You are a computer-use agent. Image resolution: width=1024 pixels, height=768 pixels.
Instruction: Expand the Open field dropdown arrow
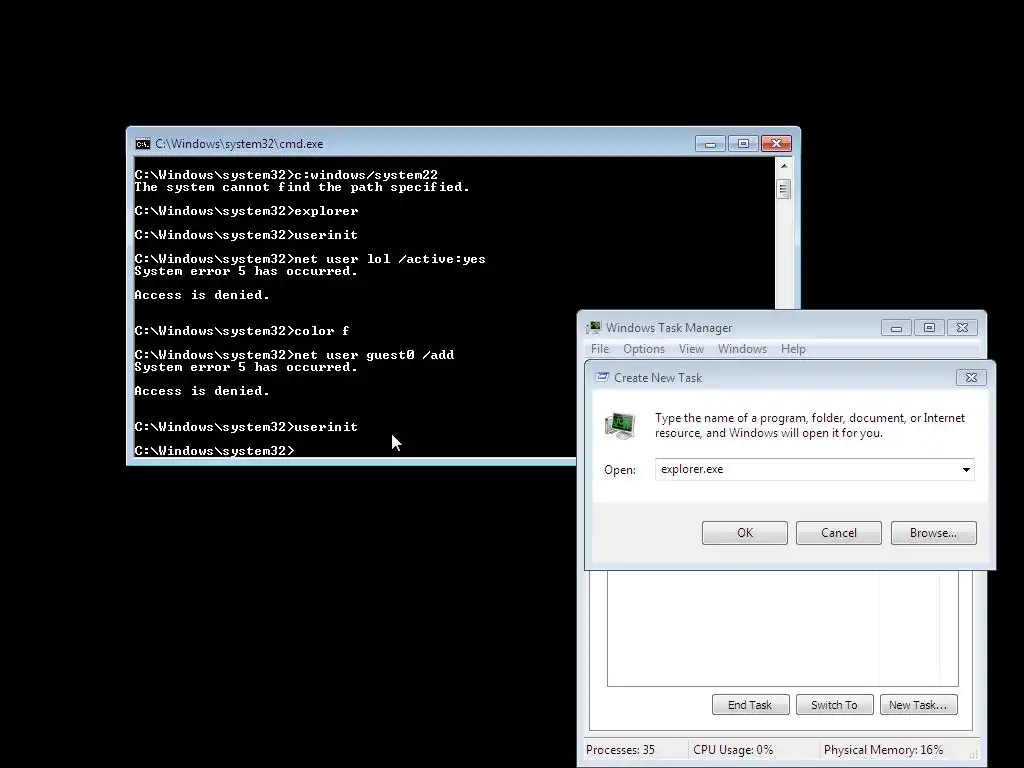click(x=966, y=470)
